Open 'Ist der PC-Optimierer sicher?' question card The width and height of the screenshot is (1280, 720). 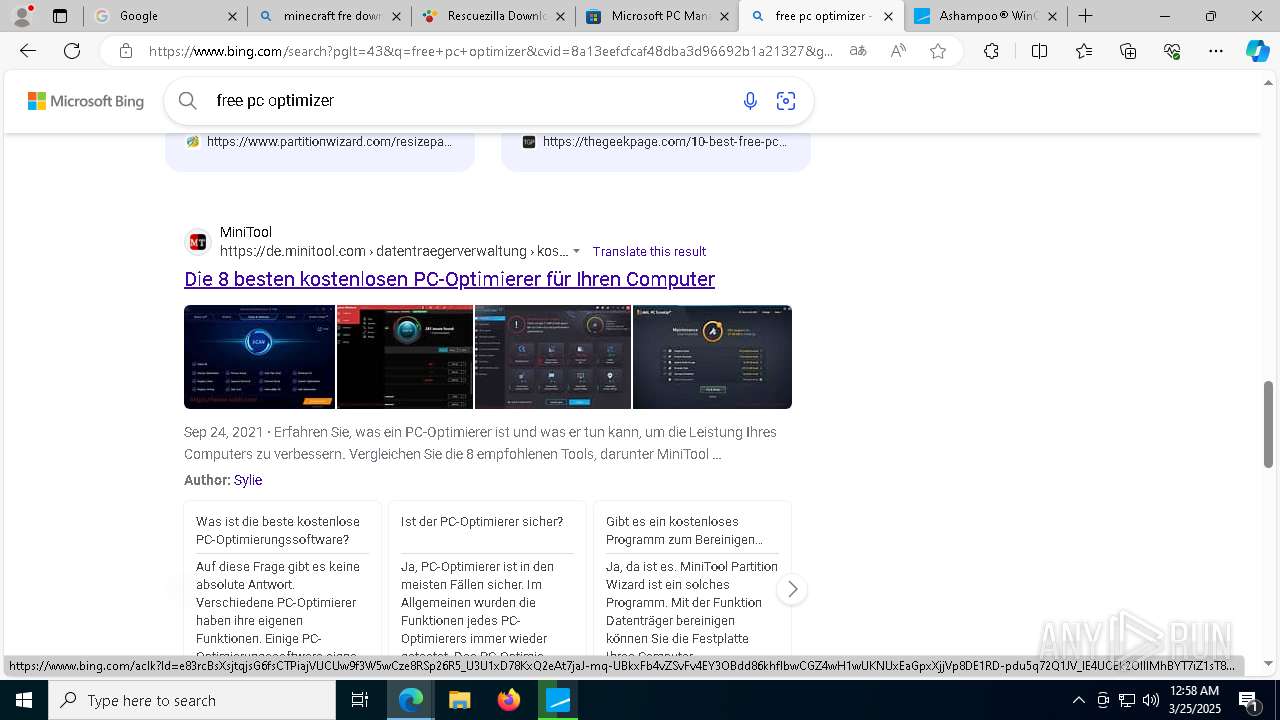pyautogui.click(x=487, y=580)
